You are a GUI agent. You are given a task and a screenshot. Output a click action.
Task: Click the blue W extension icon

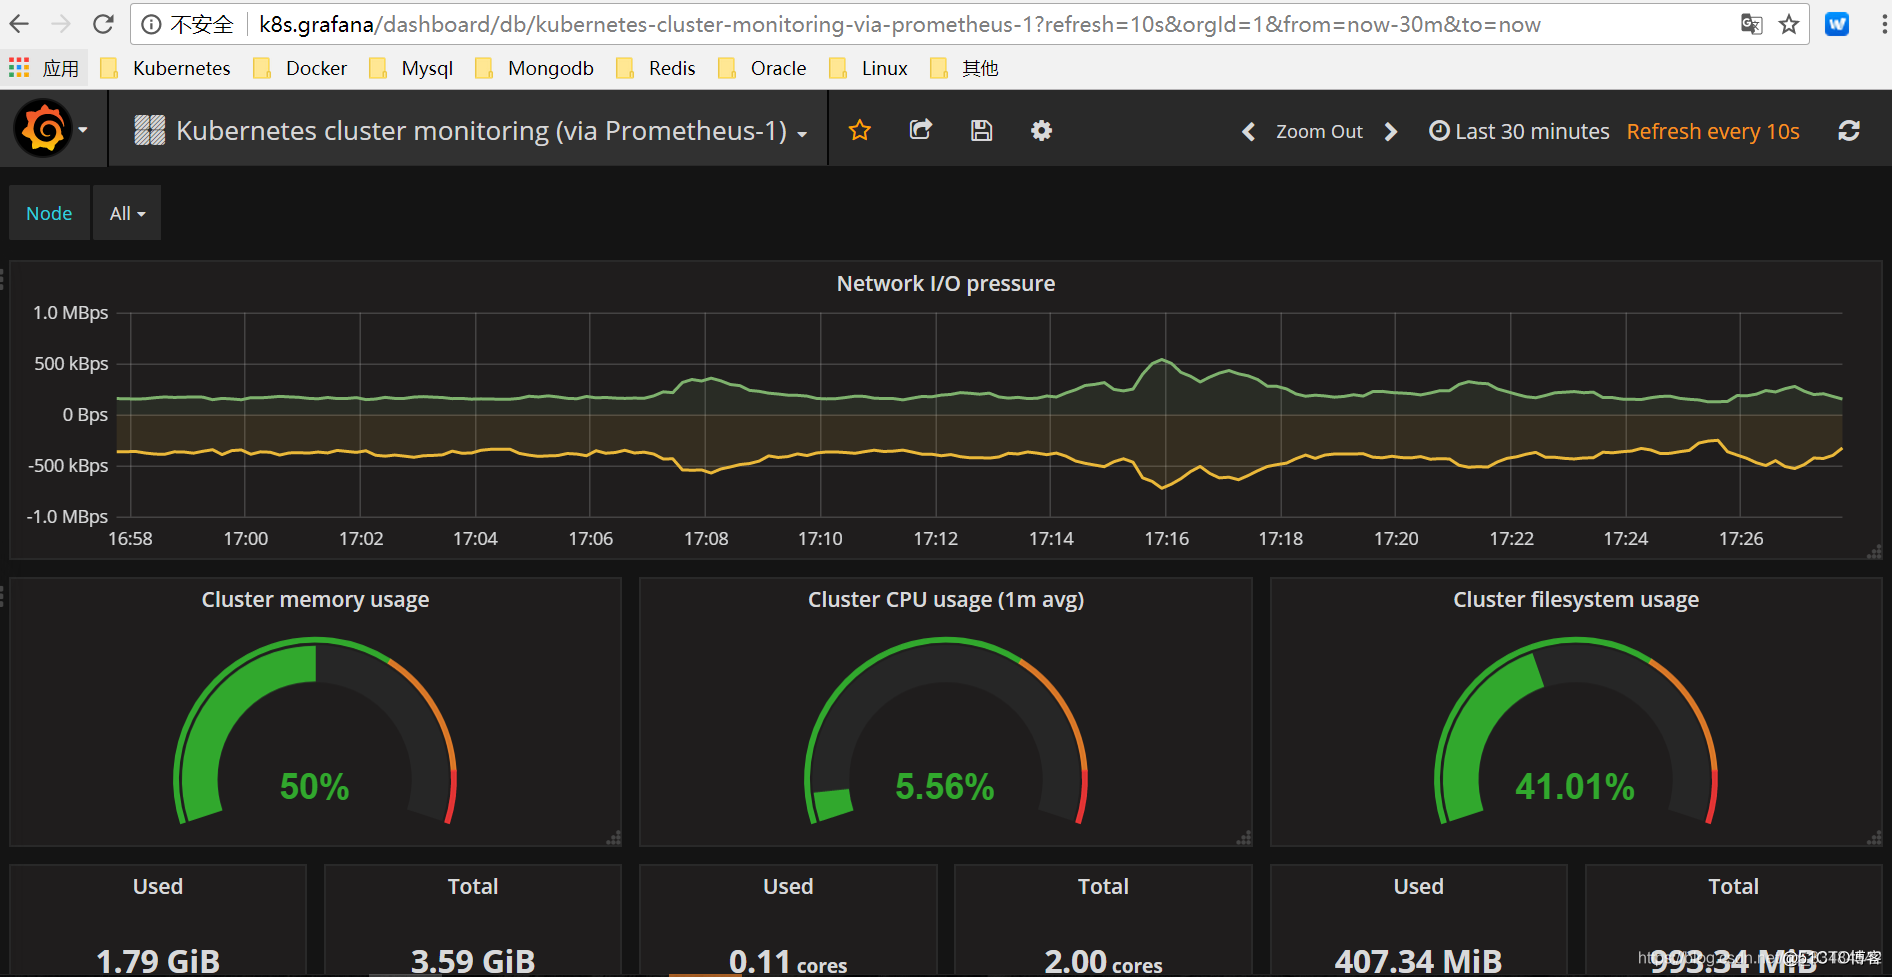(1837, 24)
